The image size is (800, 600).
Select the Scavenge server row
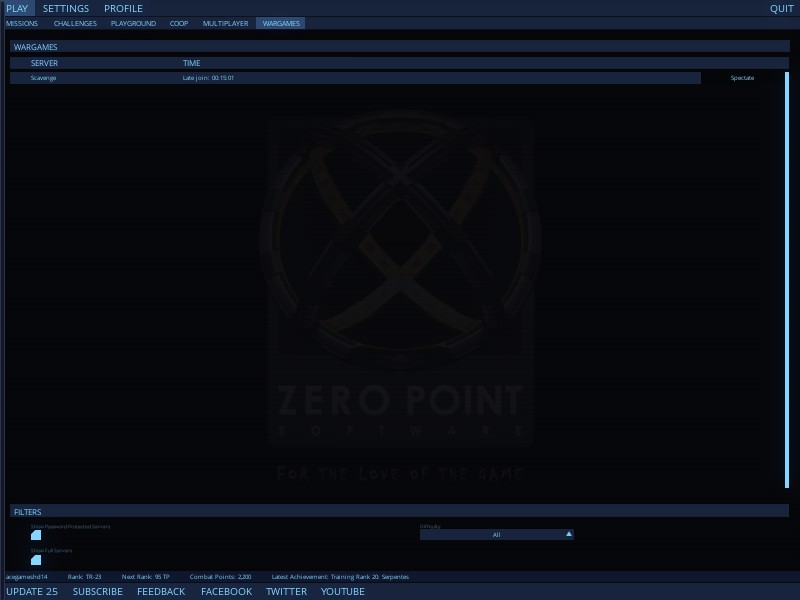coord(355,78)
